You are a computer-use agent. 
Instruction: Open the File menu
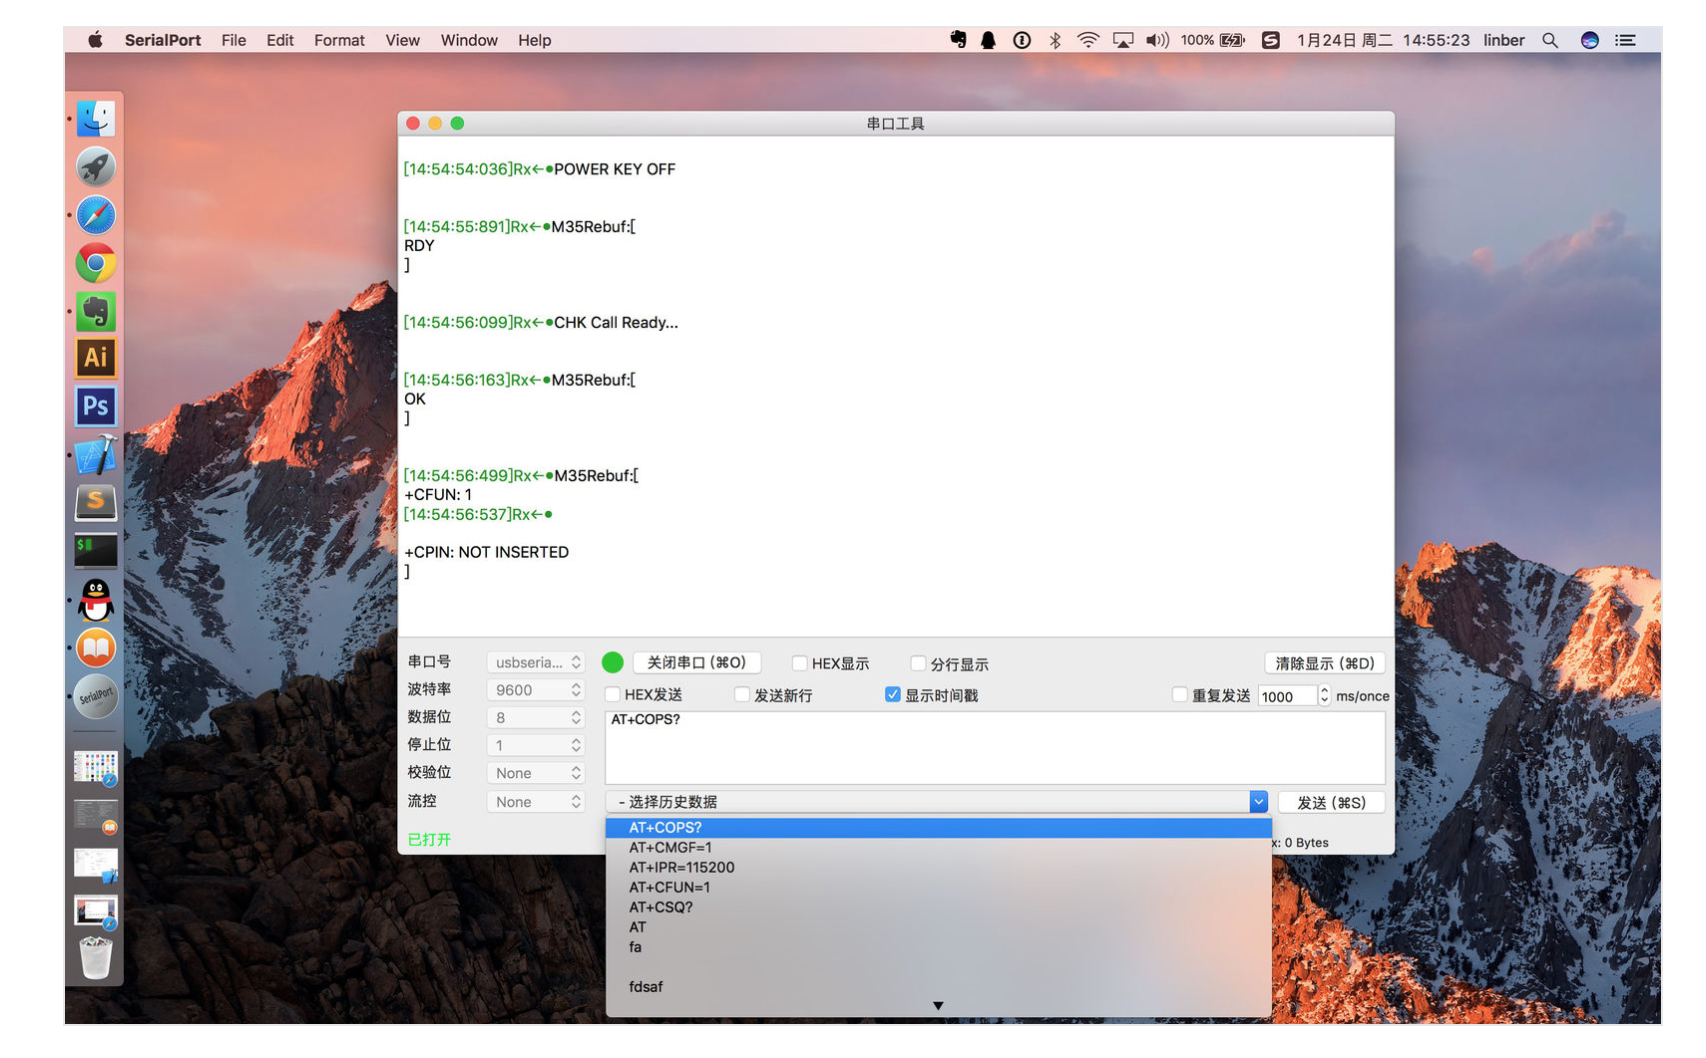click(234, 40)
